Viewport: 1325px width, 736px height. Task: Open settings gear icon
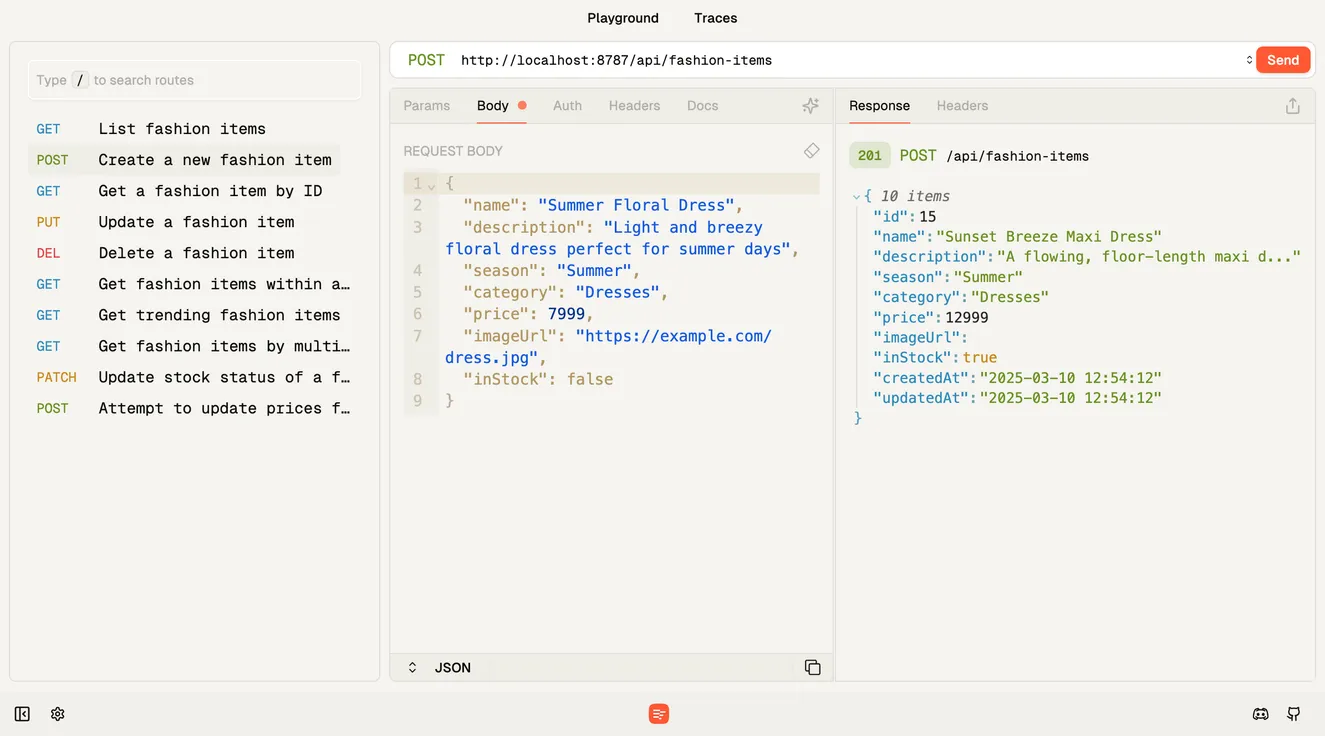pyautogui.click(x=58, y=714)
